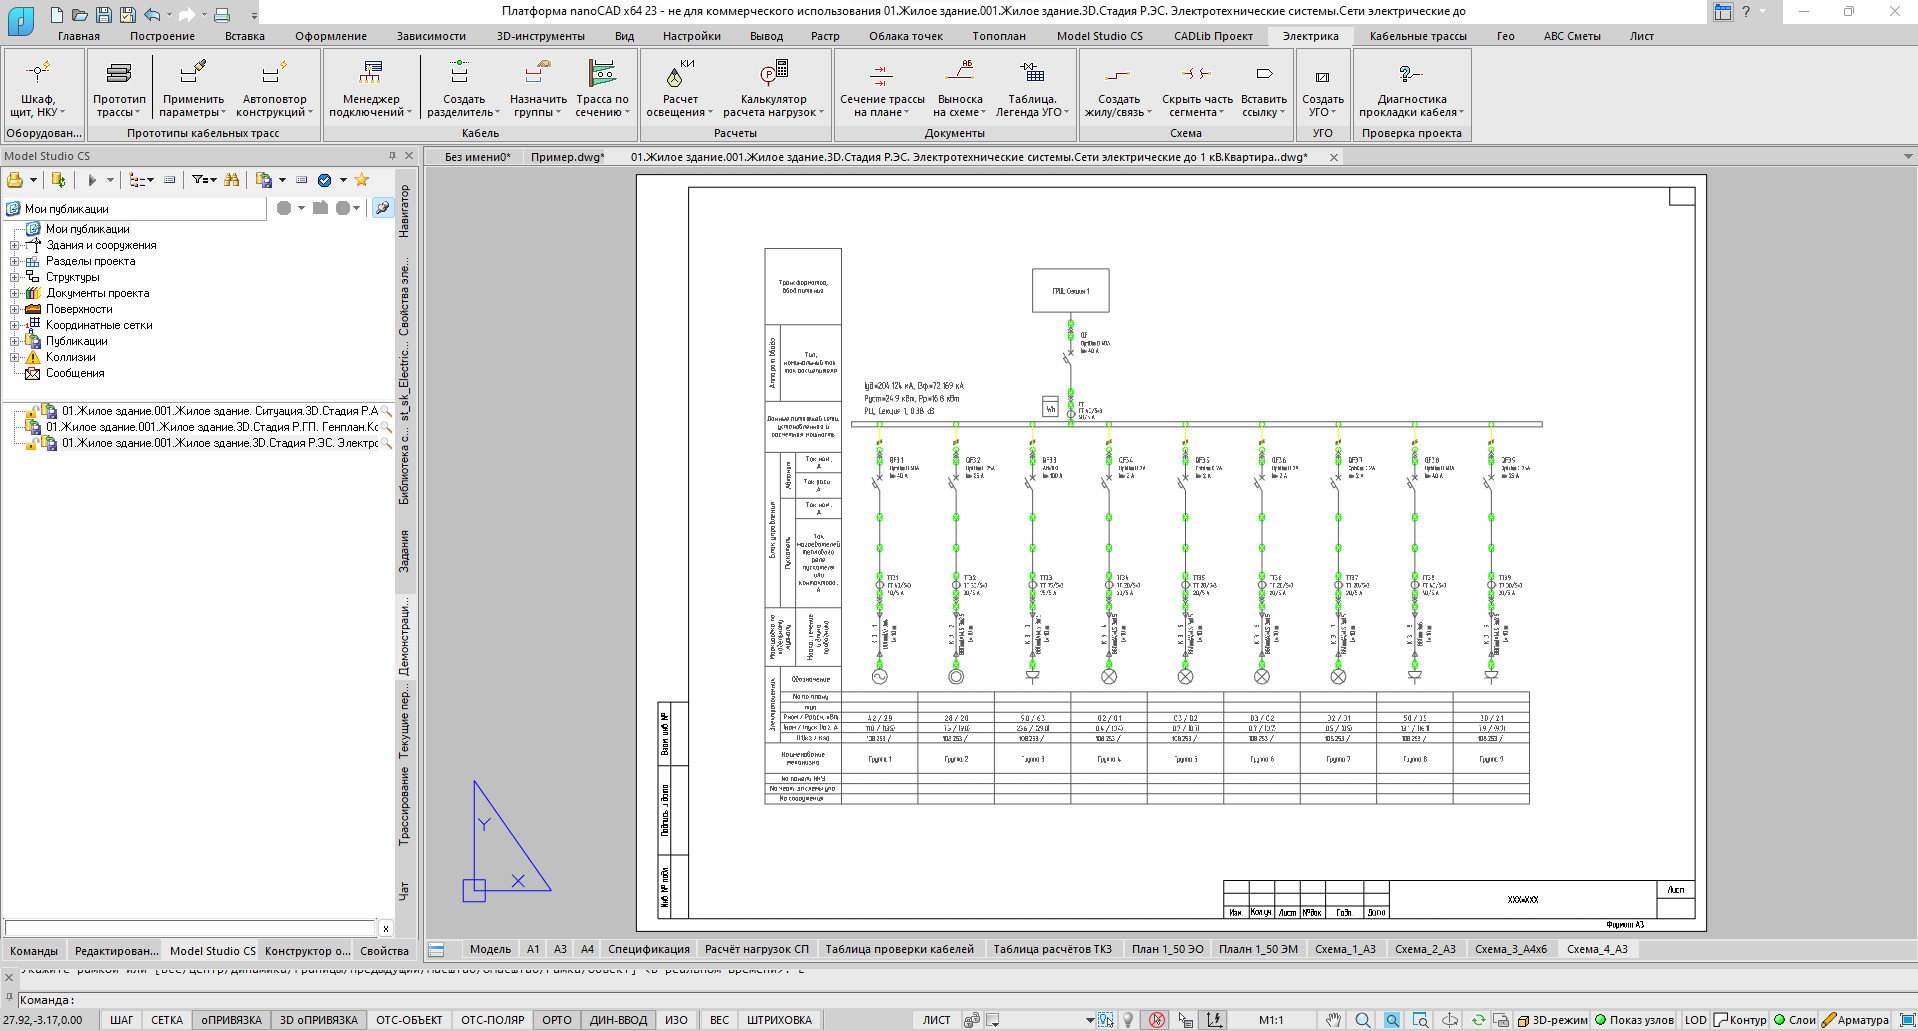Open the Спецификация sheet tab
The width and height of the screenshot is (1918, 1031).
click(x=648, y=949)
